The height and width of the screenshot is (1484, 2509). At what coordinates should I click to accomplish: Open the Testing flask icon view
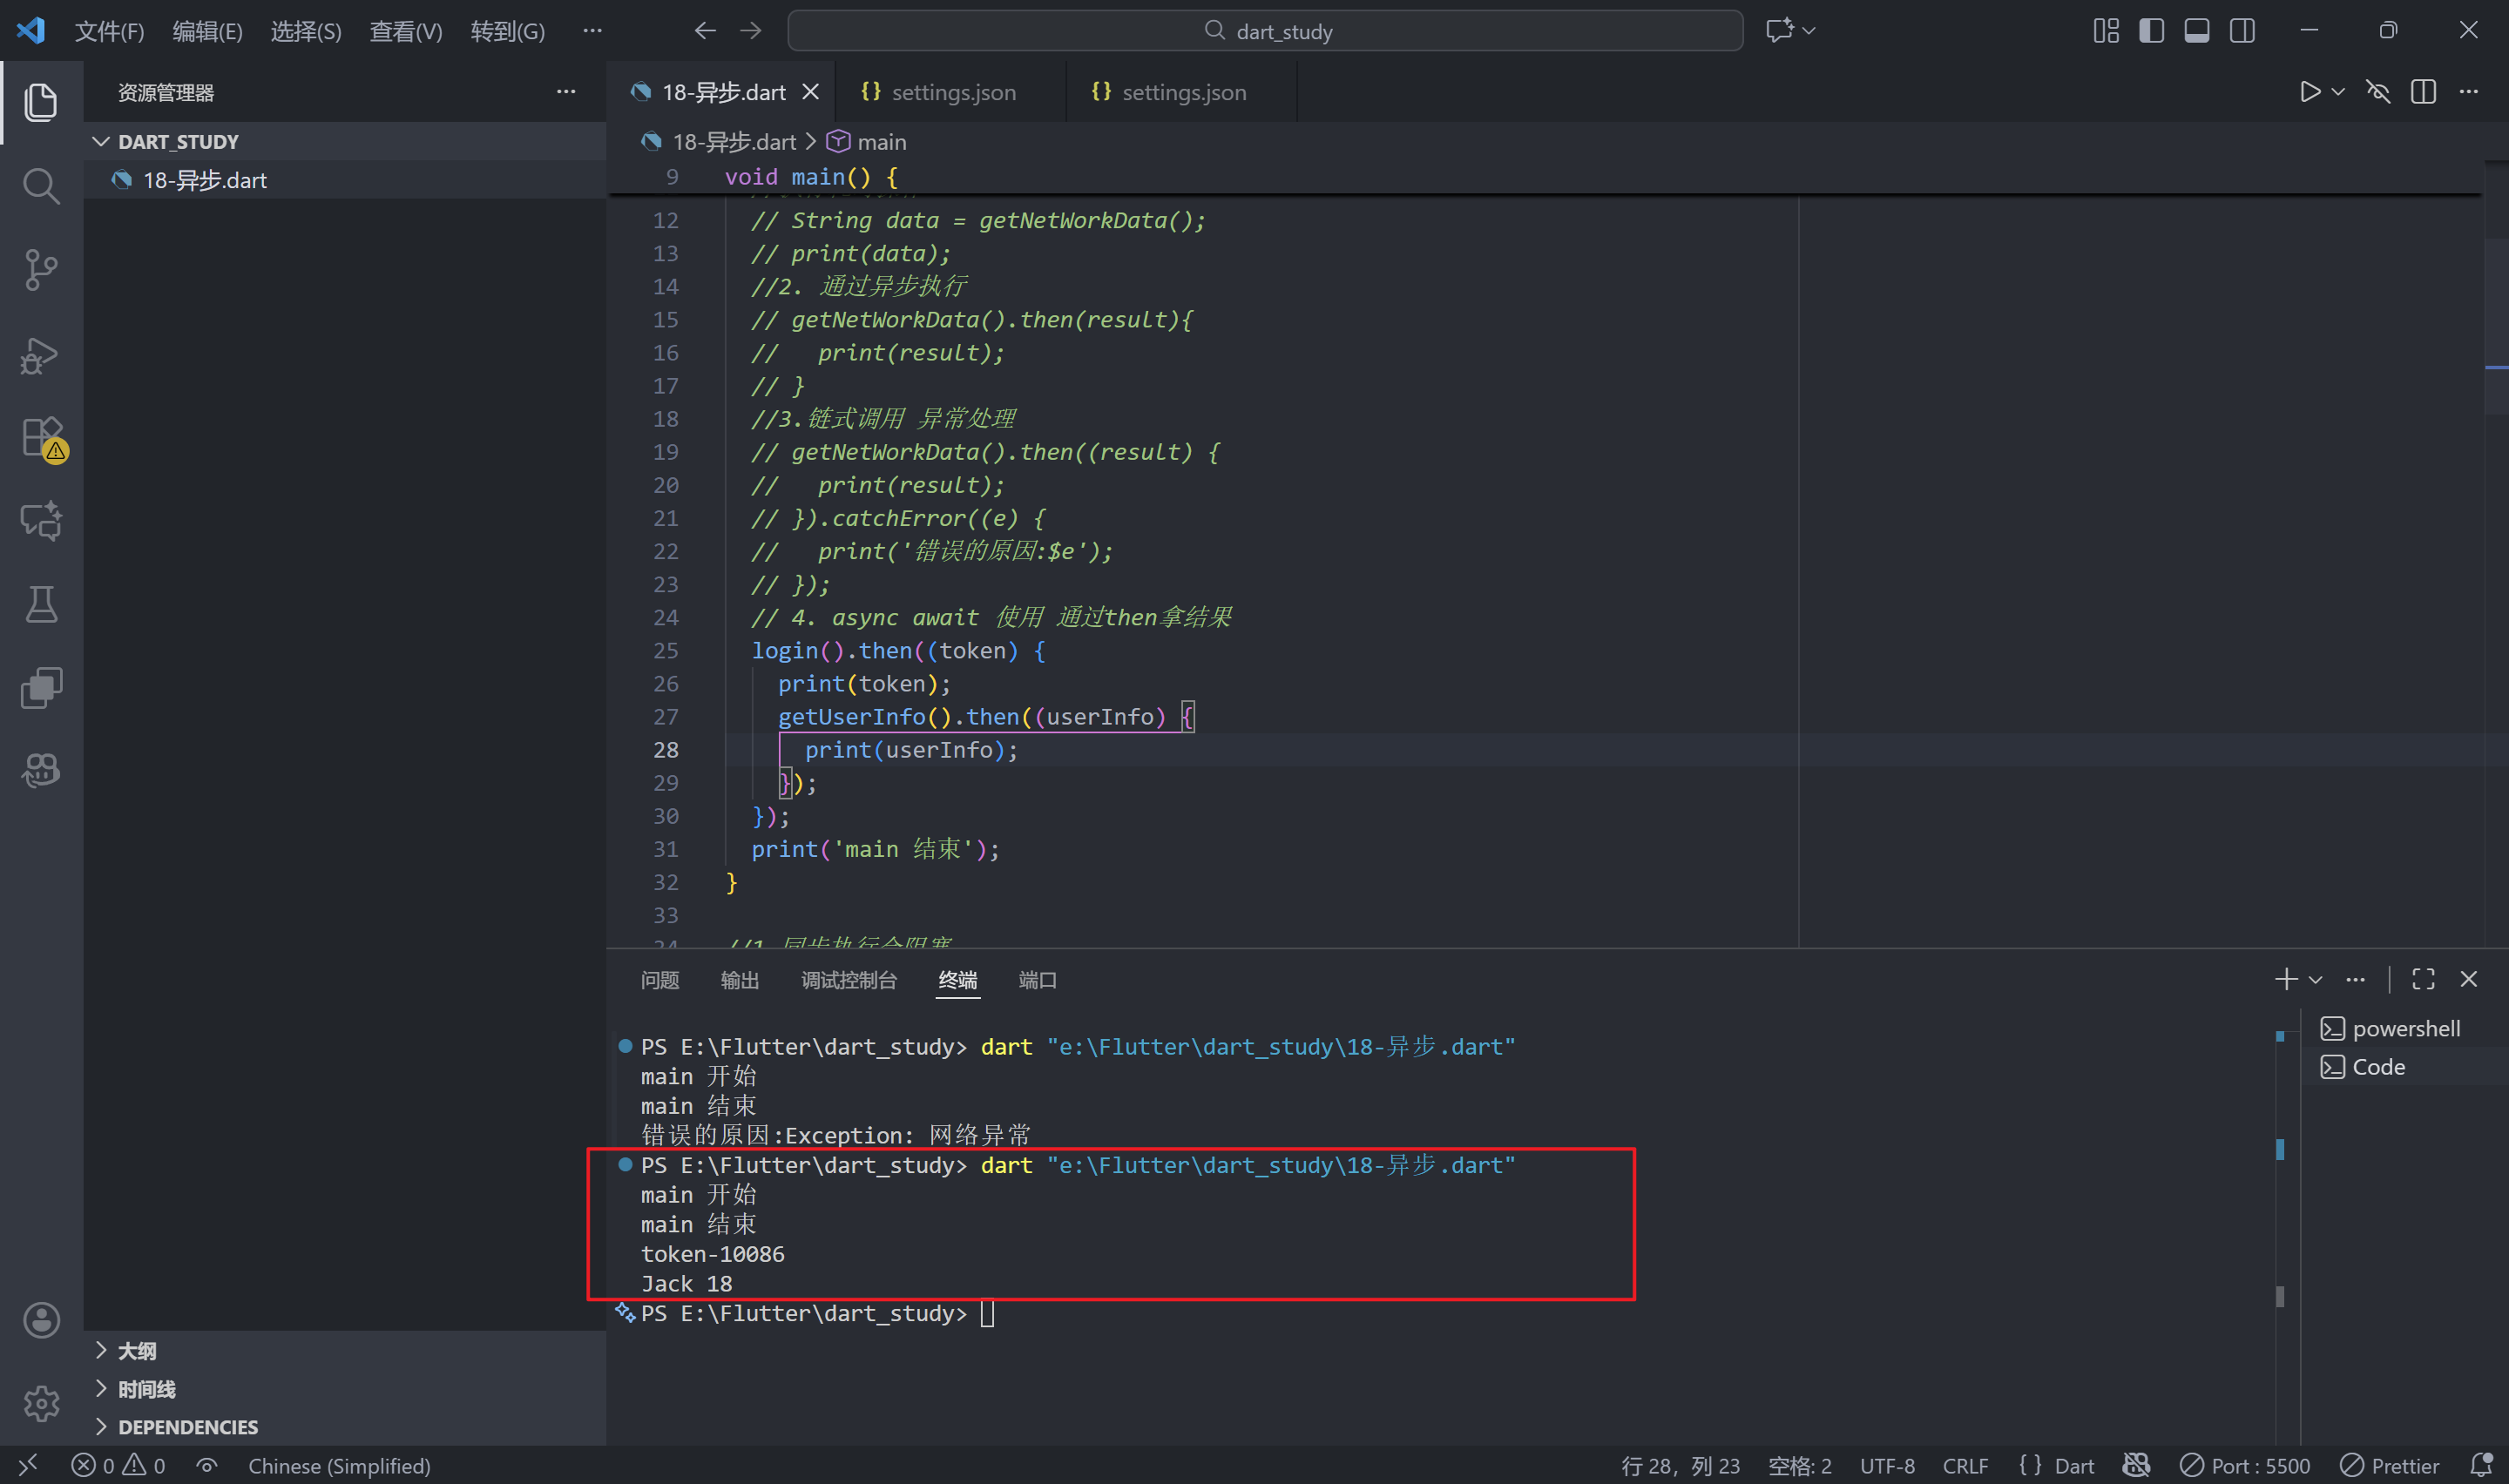point(41,604)
